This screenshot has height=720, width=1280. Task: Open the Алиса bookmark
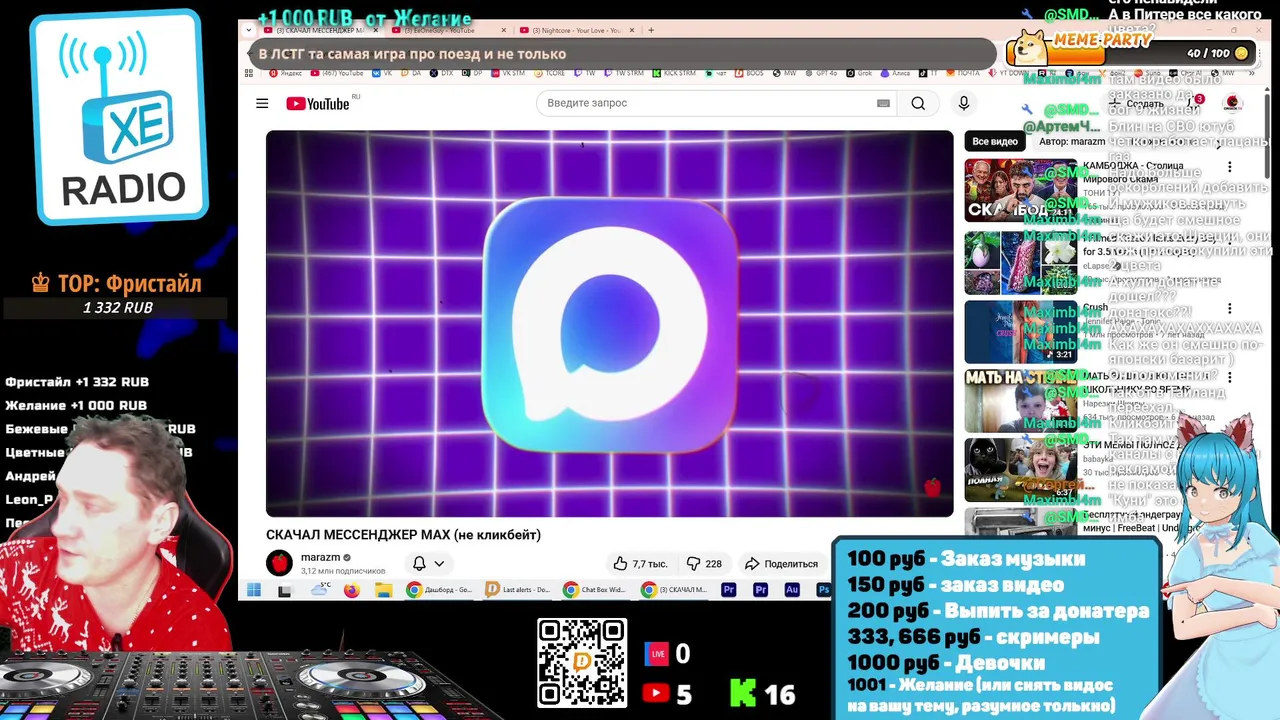tap(893, 73)
